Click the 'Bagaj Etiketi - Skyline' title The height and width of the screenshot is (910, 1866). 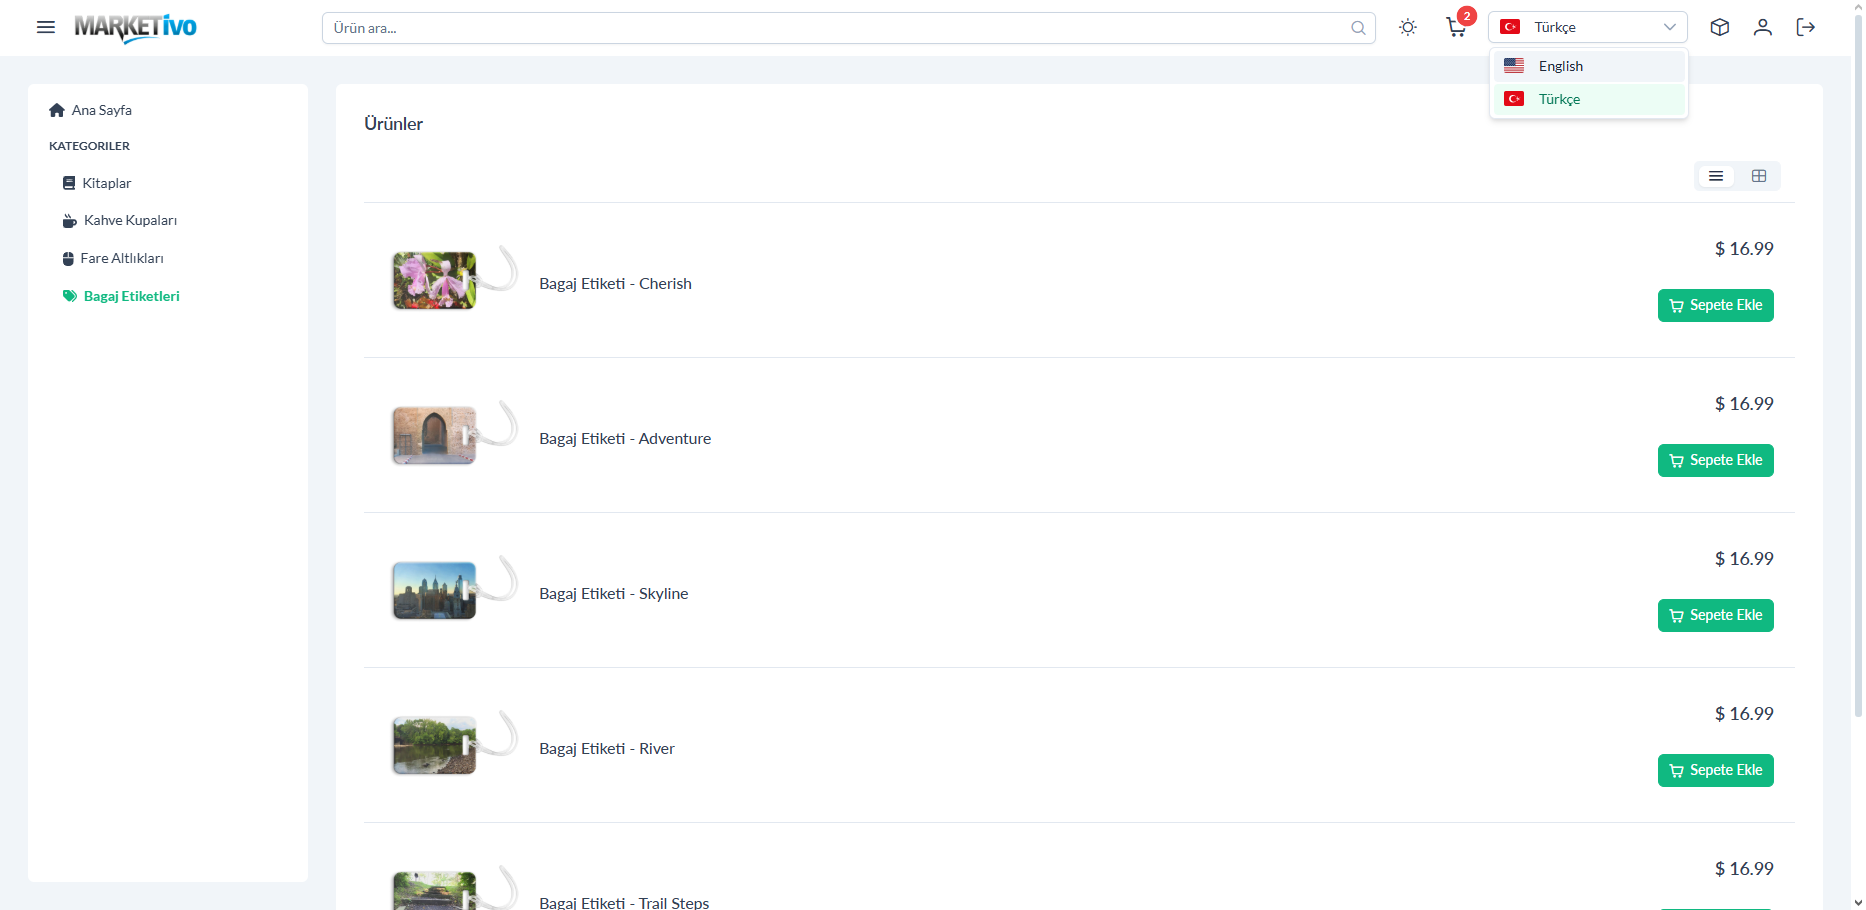click(x=614, y=594)
